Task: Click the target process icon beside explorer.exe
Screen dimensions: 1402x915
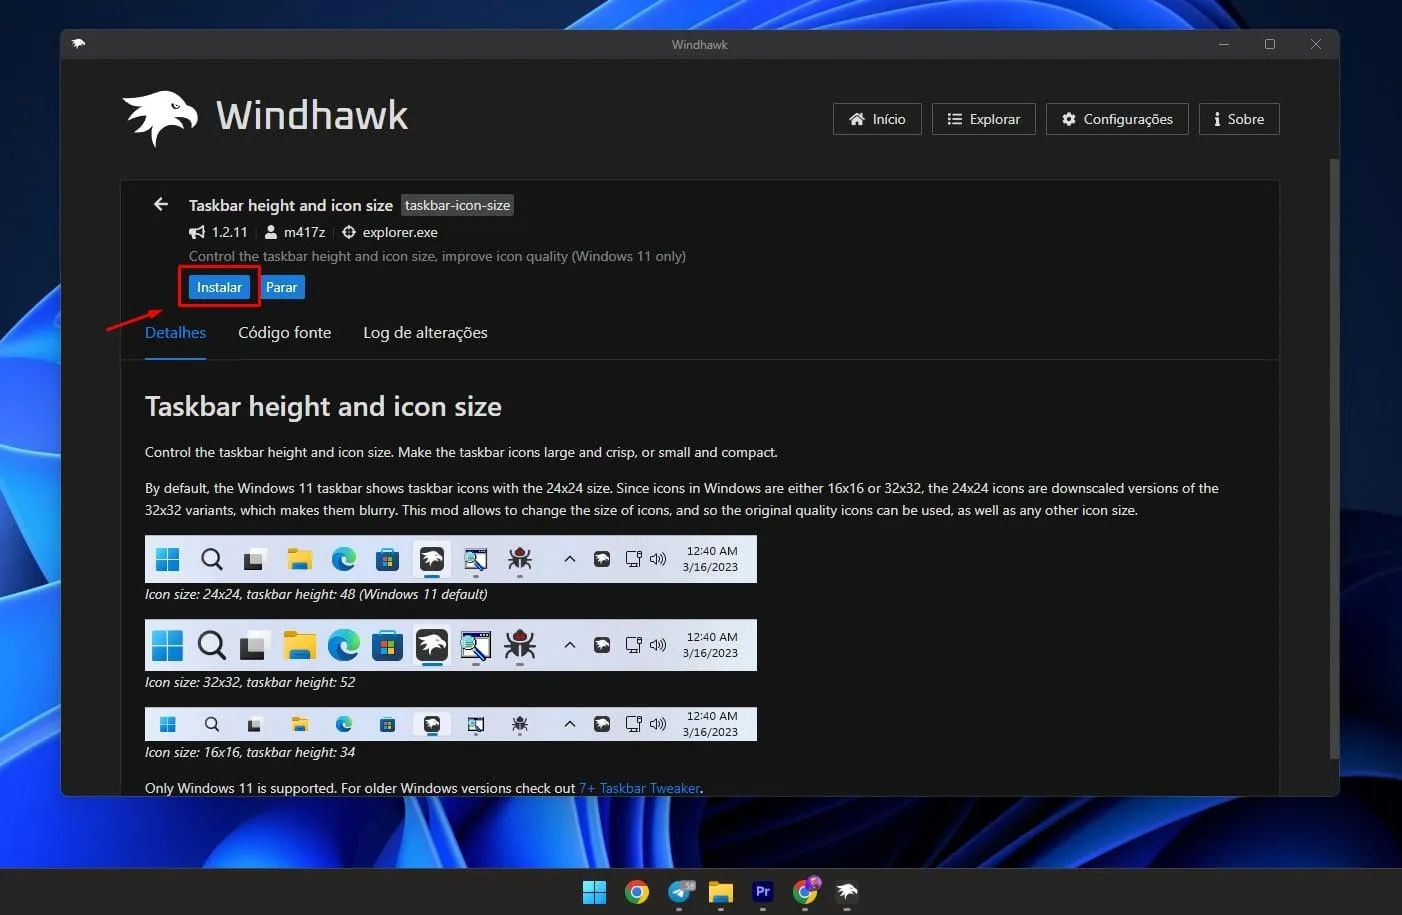Action: 349,232
